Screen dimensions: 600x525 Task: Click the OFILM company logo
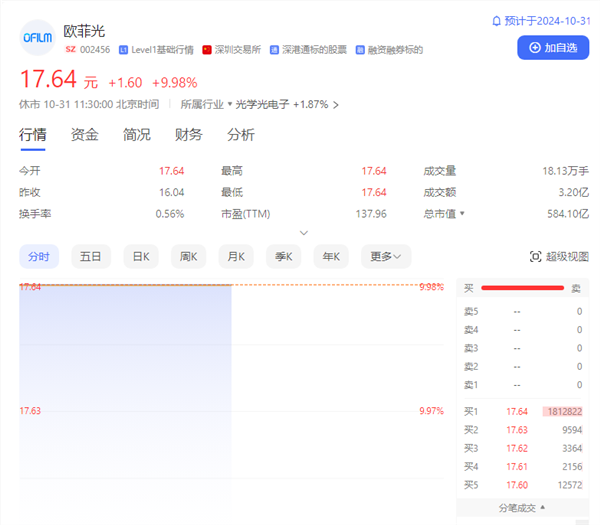38,38
